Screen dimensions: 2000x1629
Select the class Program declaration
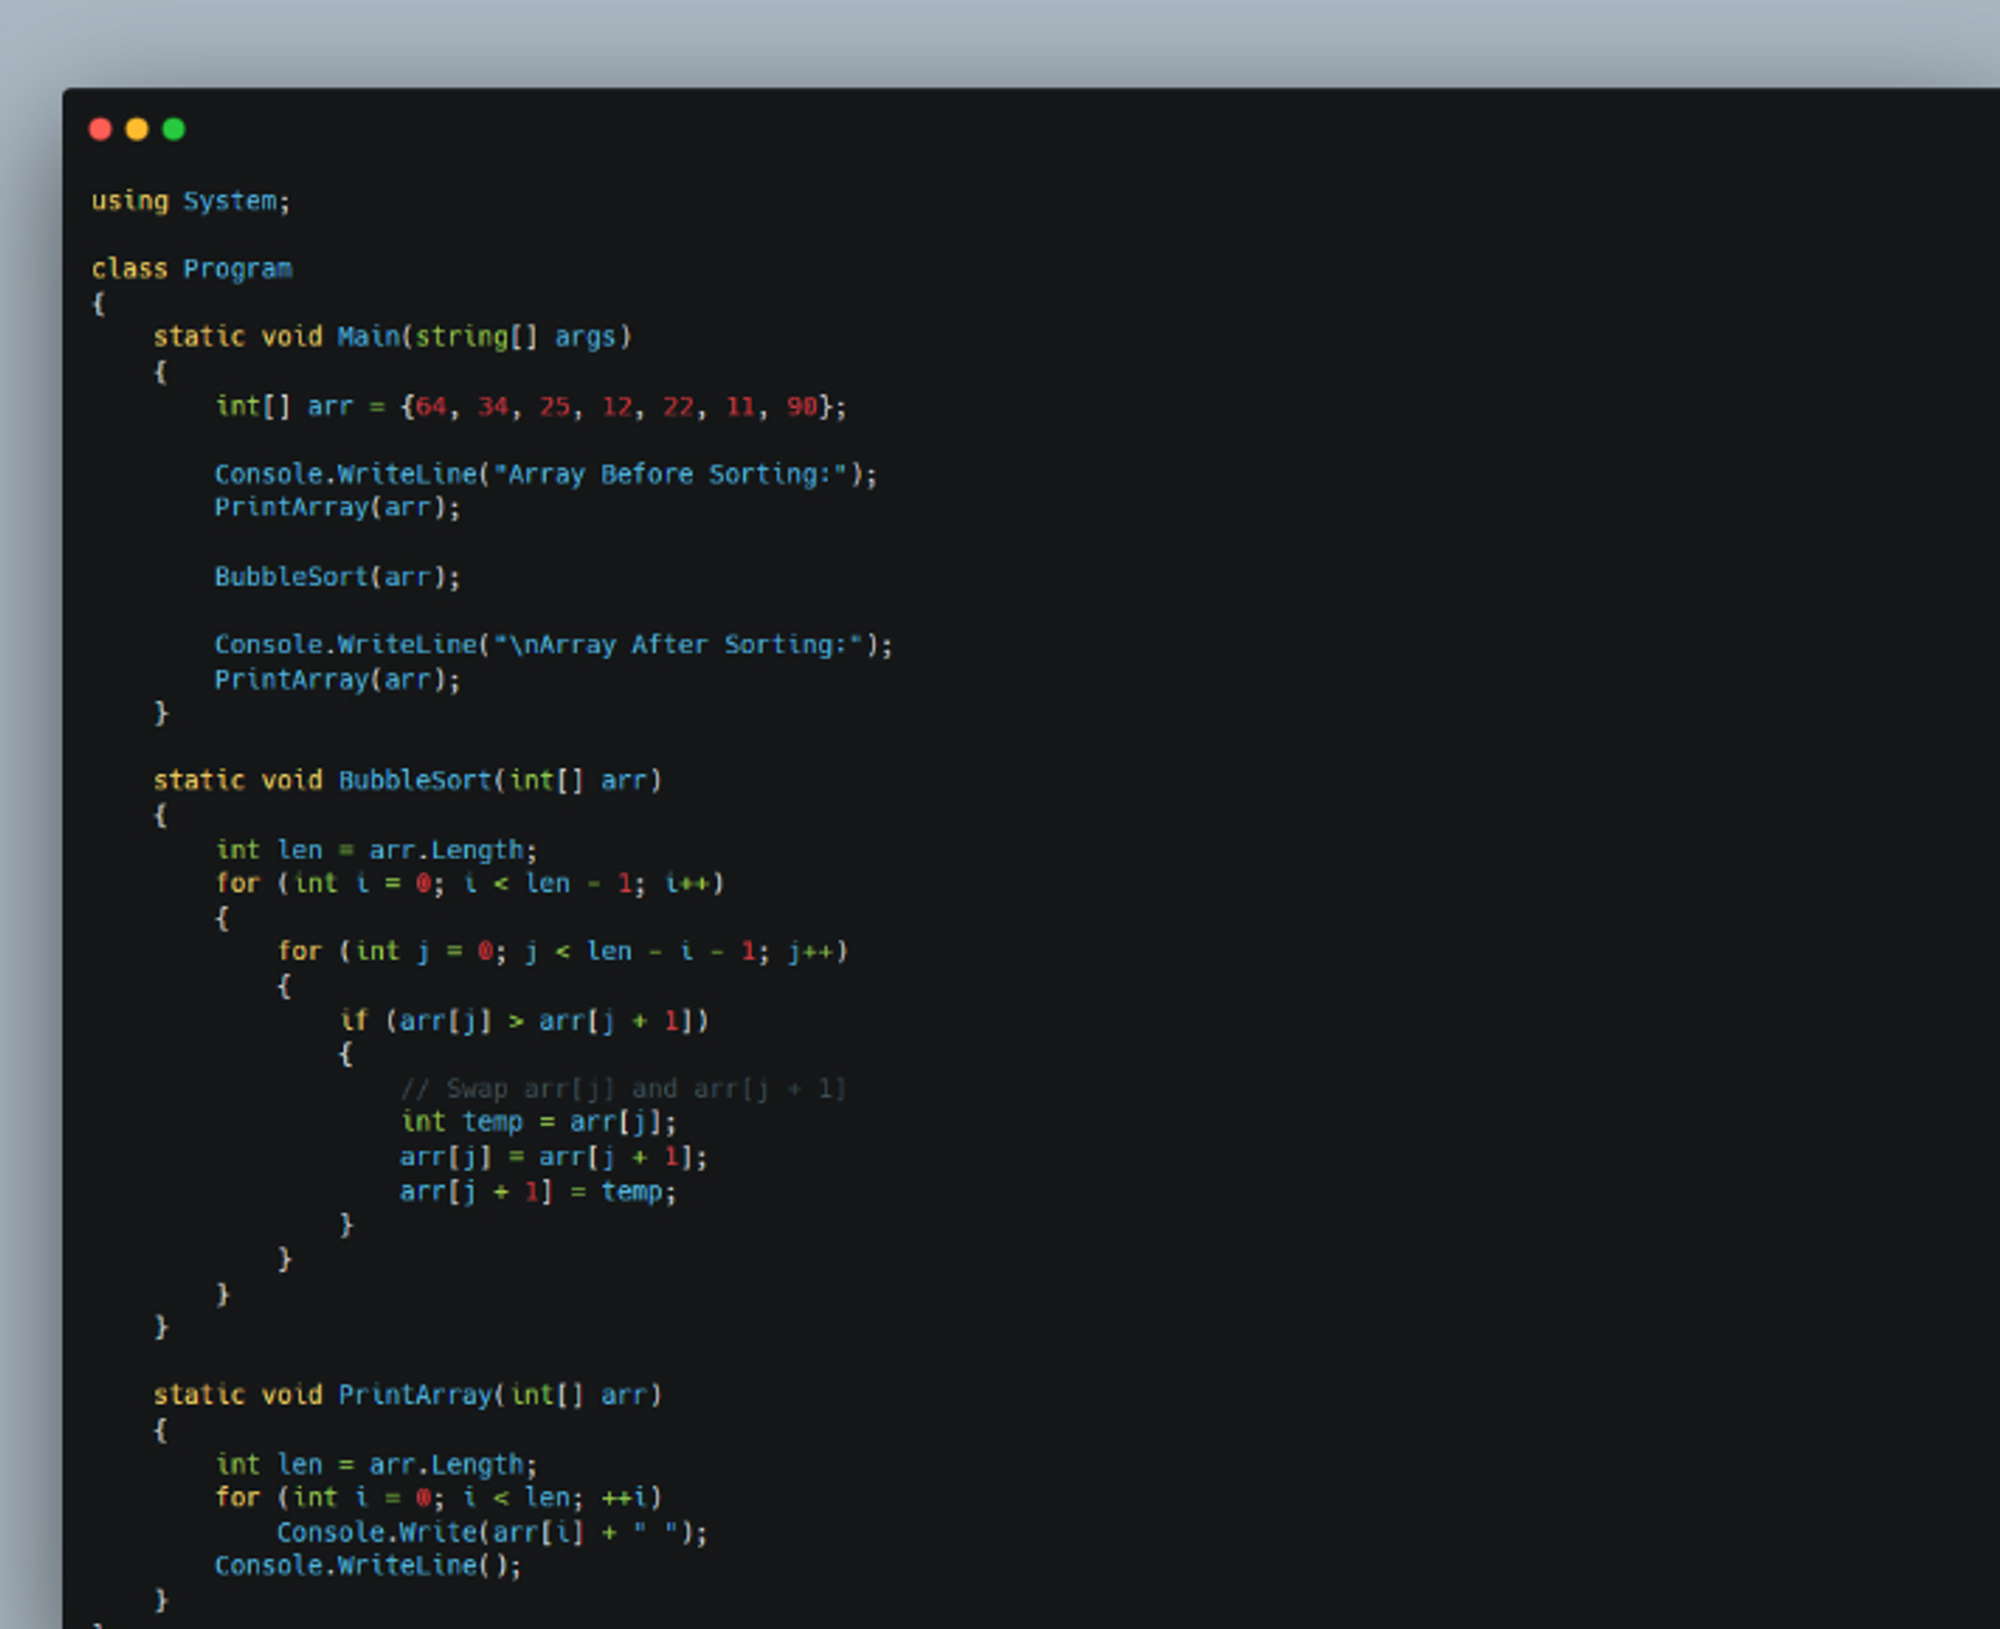[192, 268]
